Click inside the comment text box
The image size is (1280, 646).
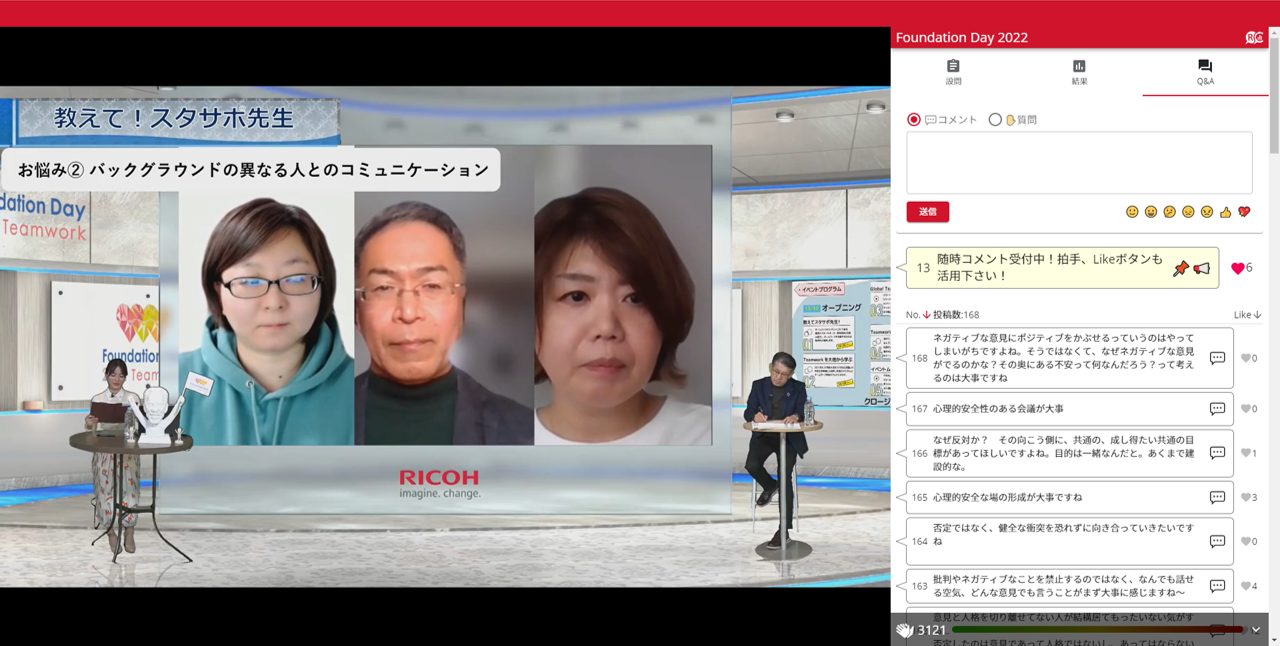coord(1079,162)
